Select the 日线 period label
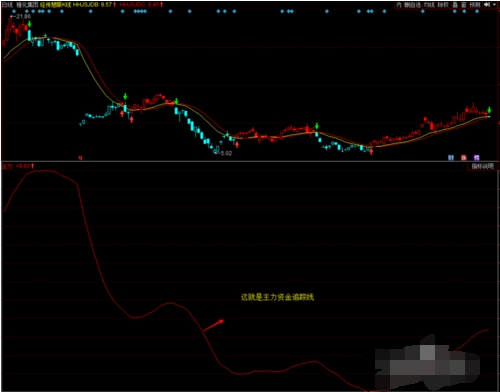The width and height of the screenshot is (500, 392). (x=7, y=5)
